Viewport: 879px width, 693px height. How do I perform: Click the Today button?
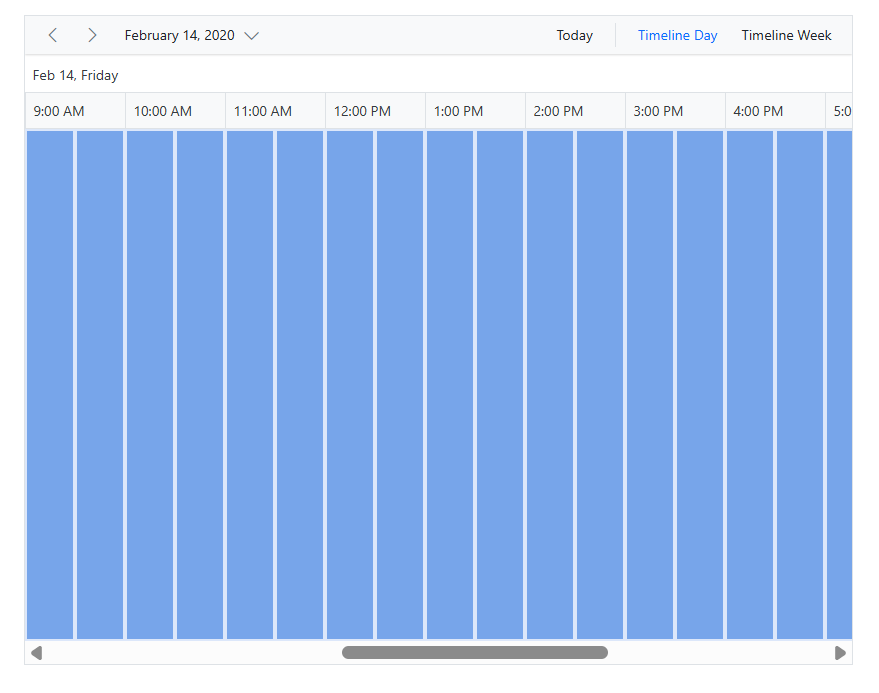click(x=574, y=35)
